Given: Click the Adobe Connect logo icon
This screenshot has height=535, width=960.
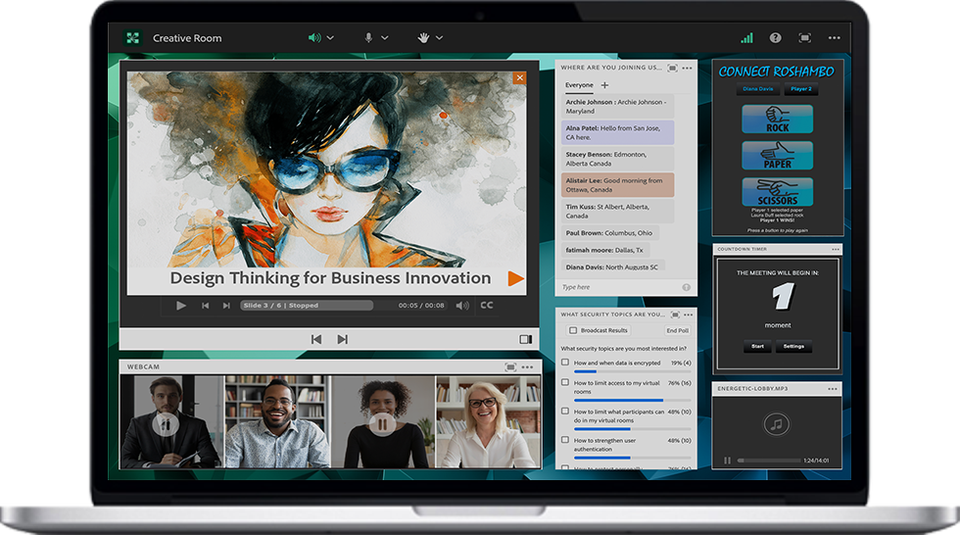Looking at the screenshot, I should [133, 38].
